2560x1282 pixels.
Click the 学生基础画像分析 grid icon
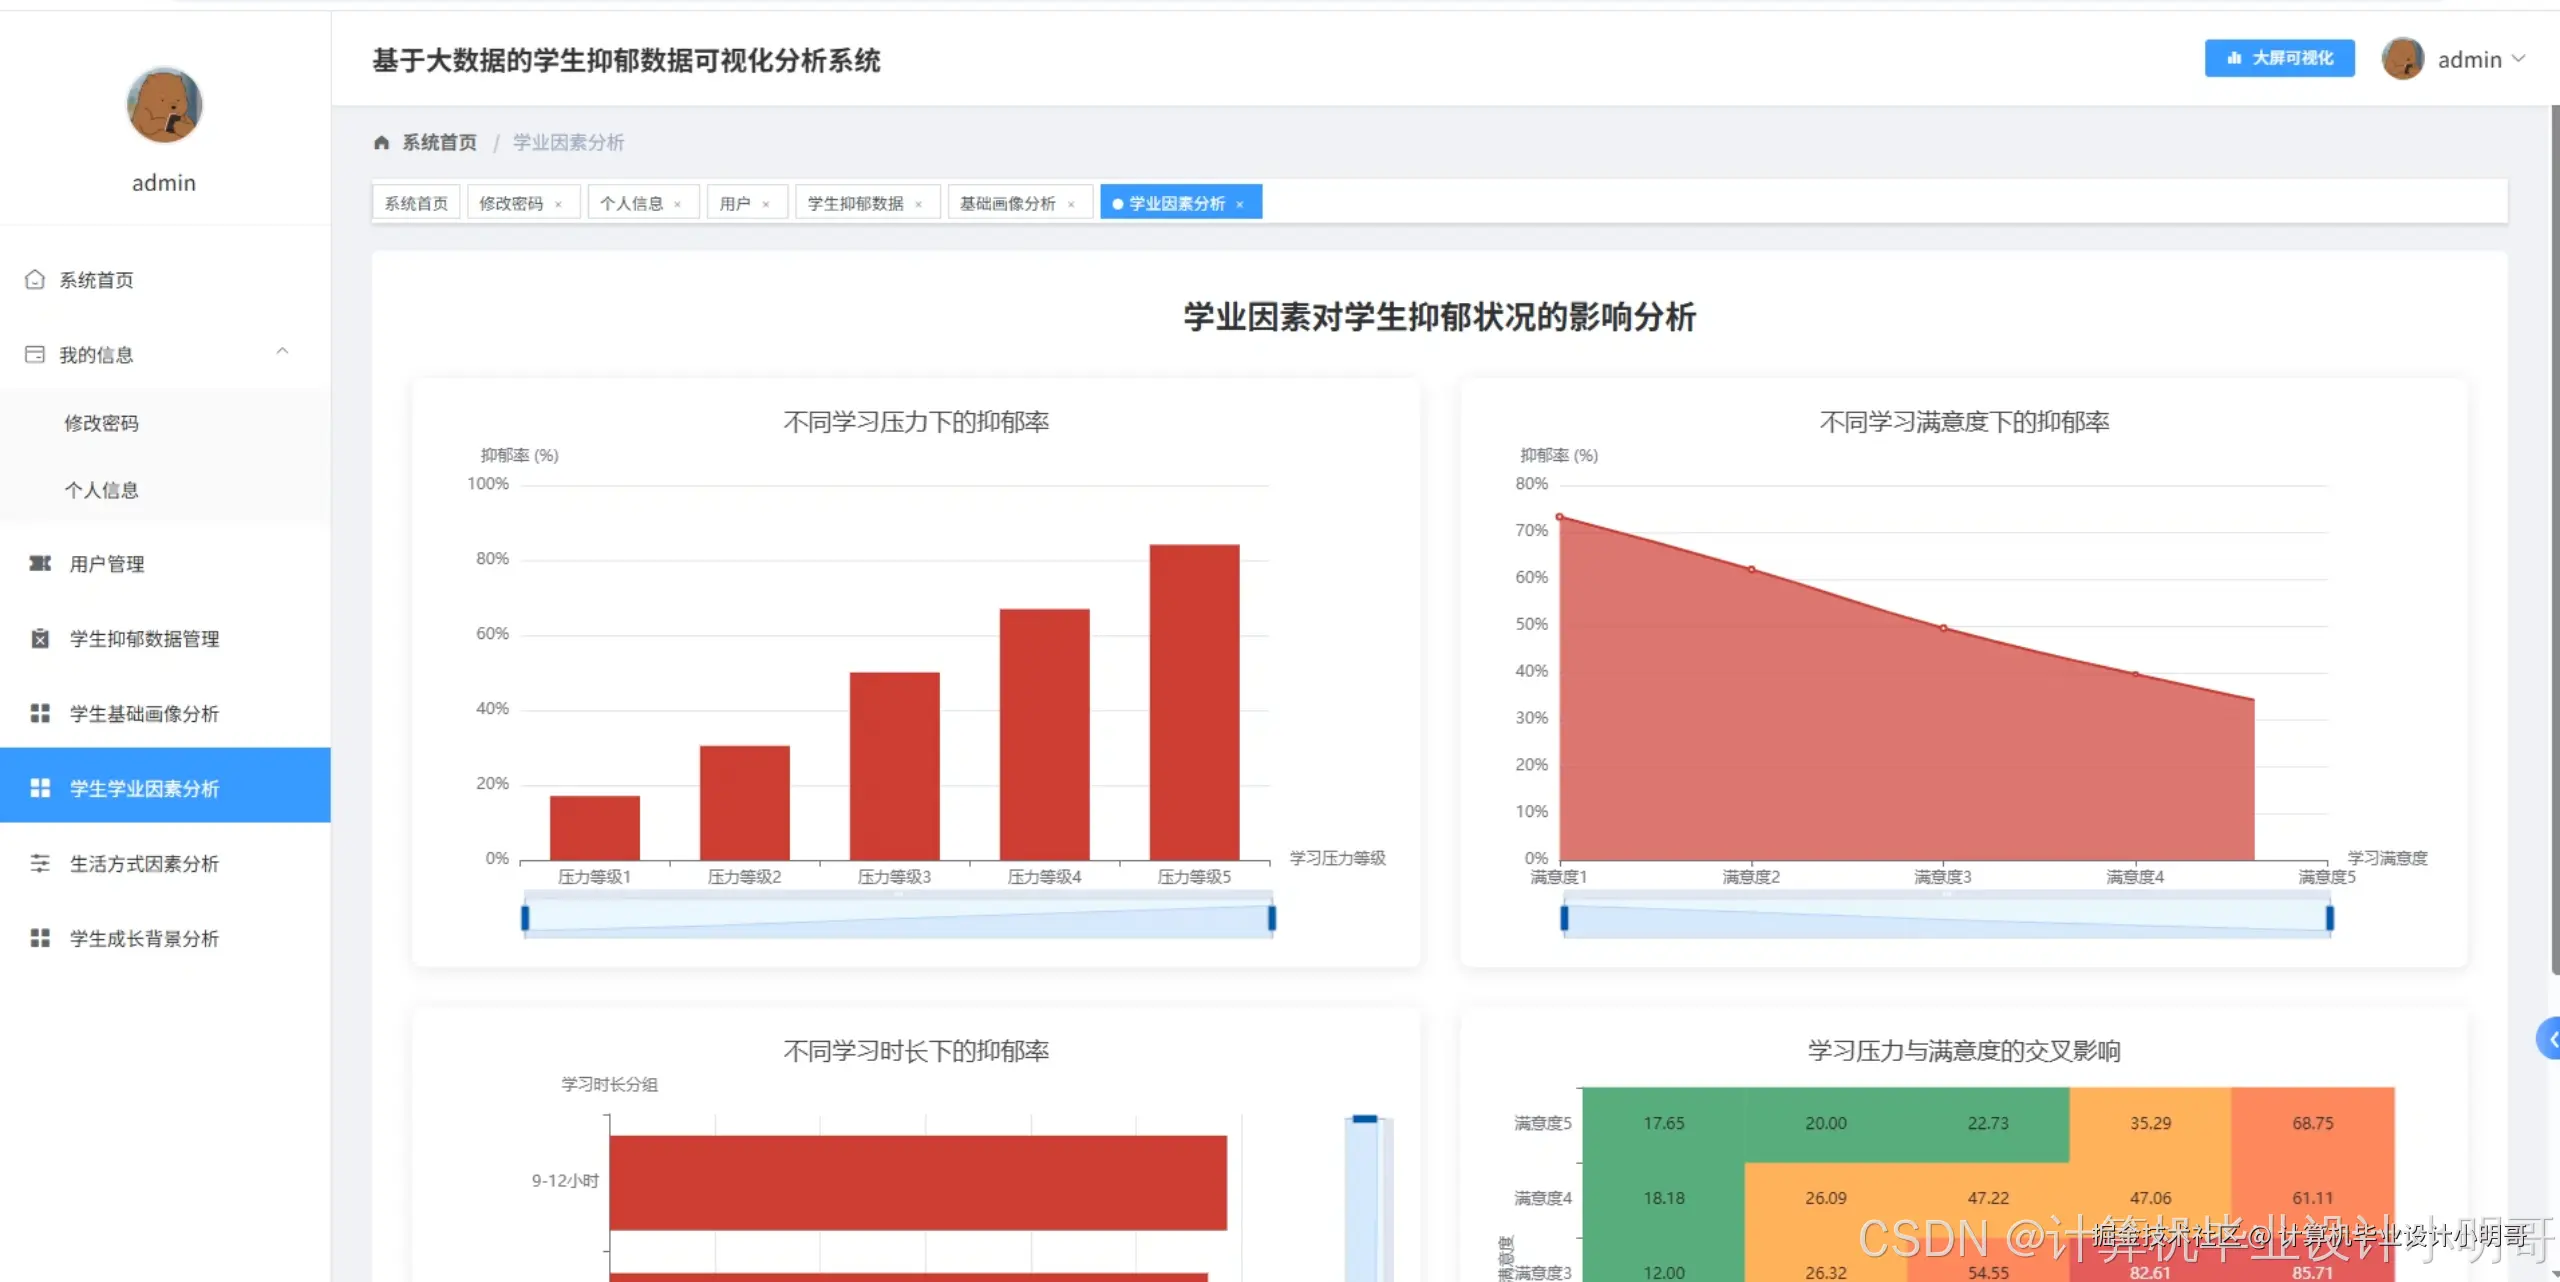tap(40, 714)
